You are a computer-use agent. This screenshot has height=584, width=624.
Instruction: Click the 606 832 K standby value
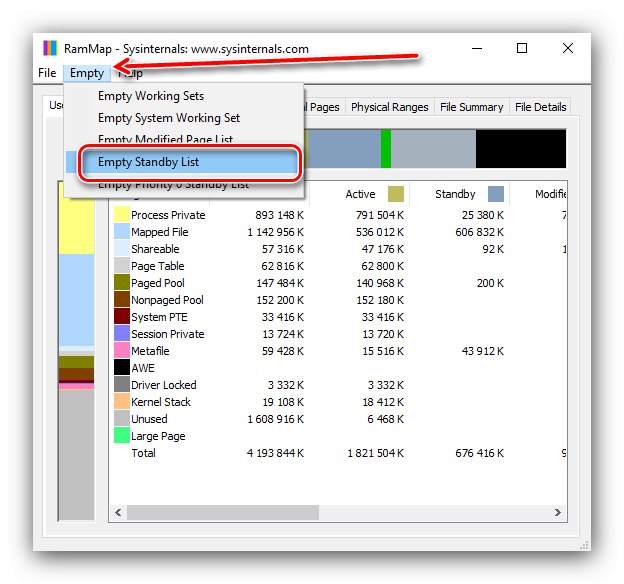[480, 232]
